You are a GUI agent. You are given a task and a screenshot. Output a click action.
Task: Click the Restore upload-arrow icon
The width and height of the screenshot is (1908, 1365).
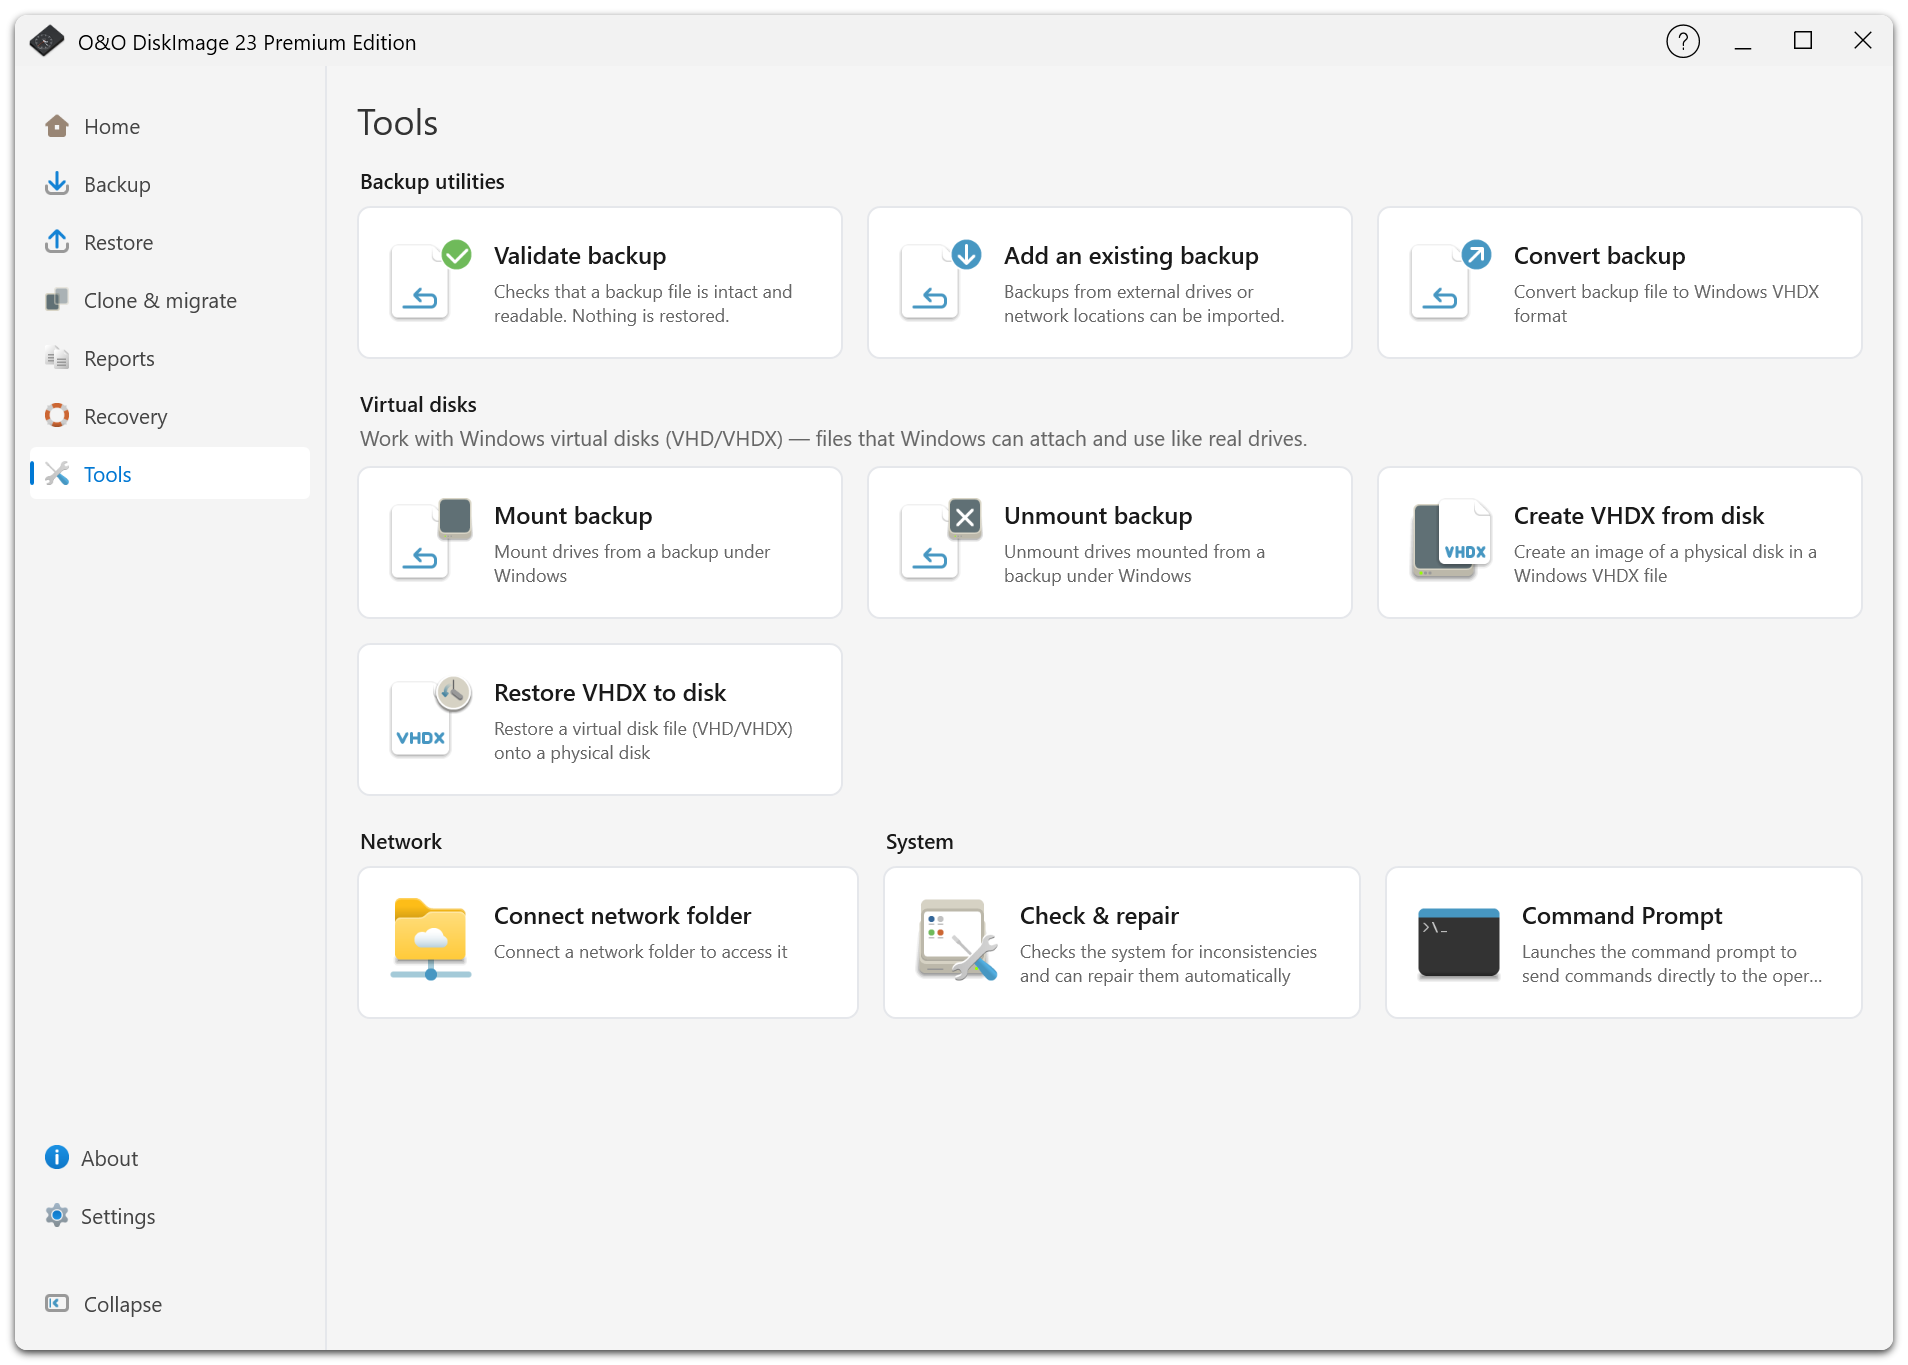[57, 242]
